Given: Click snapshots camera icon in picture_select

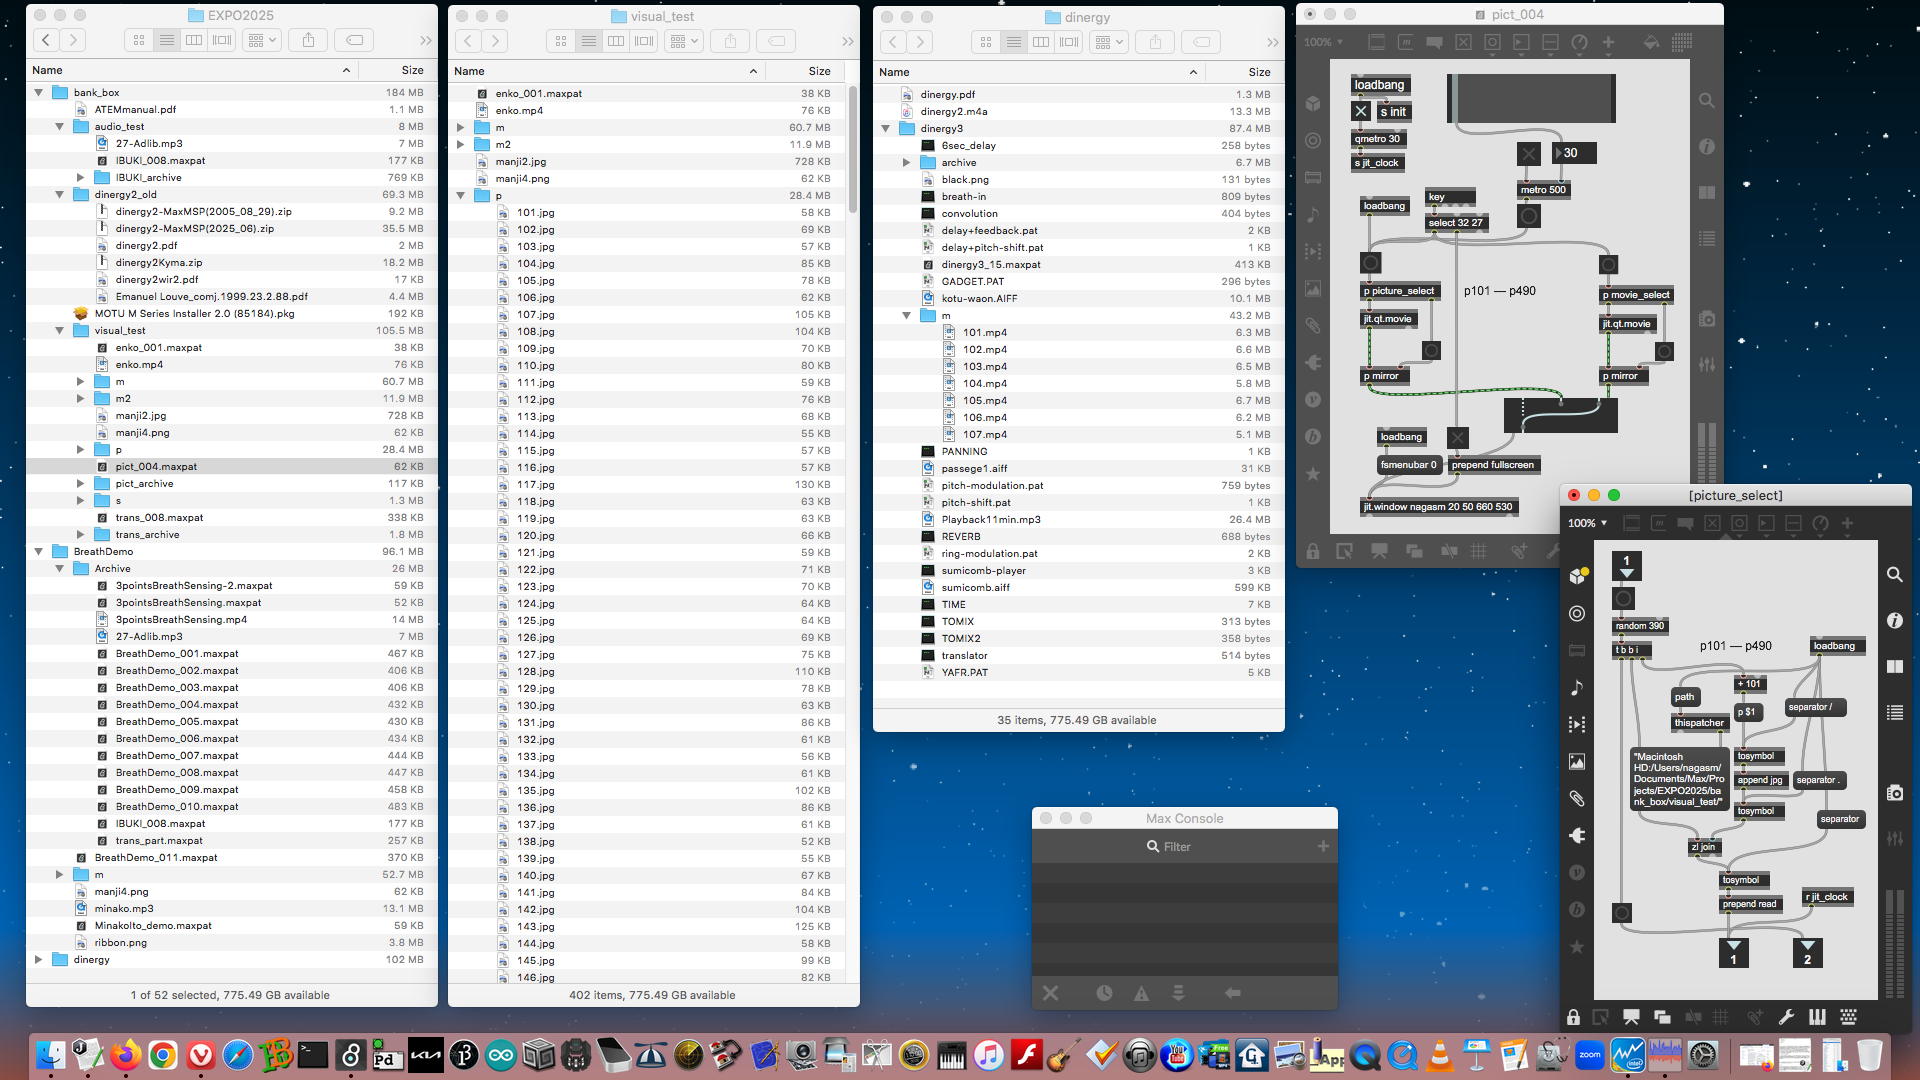Looking at the screenshot, I should [1894, 793].
